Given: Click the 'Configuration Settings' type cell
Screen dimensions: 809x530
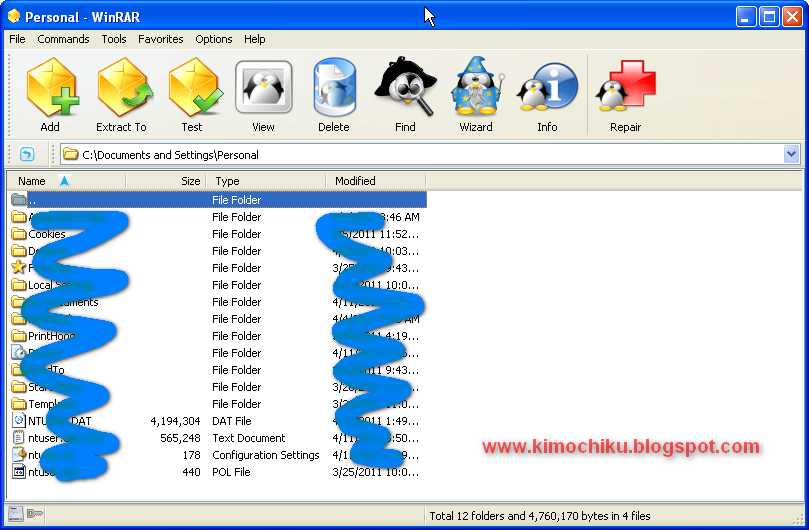Looking at the screenshot, I should tap(266, 455).
